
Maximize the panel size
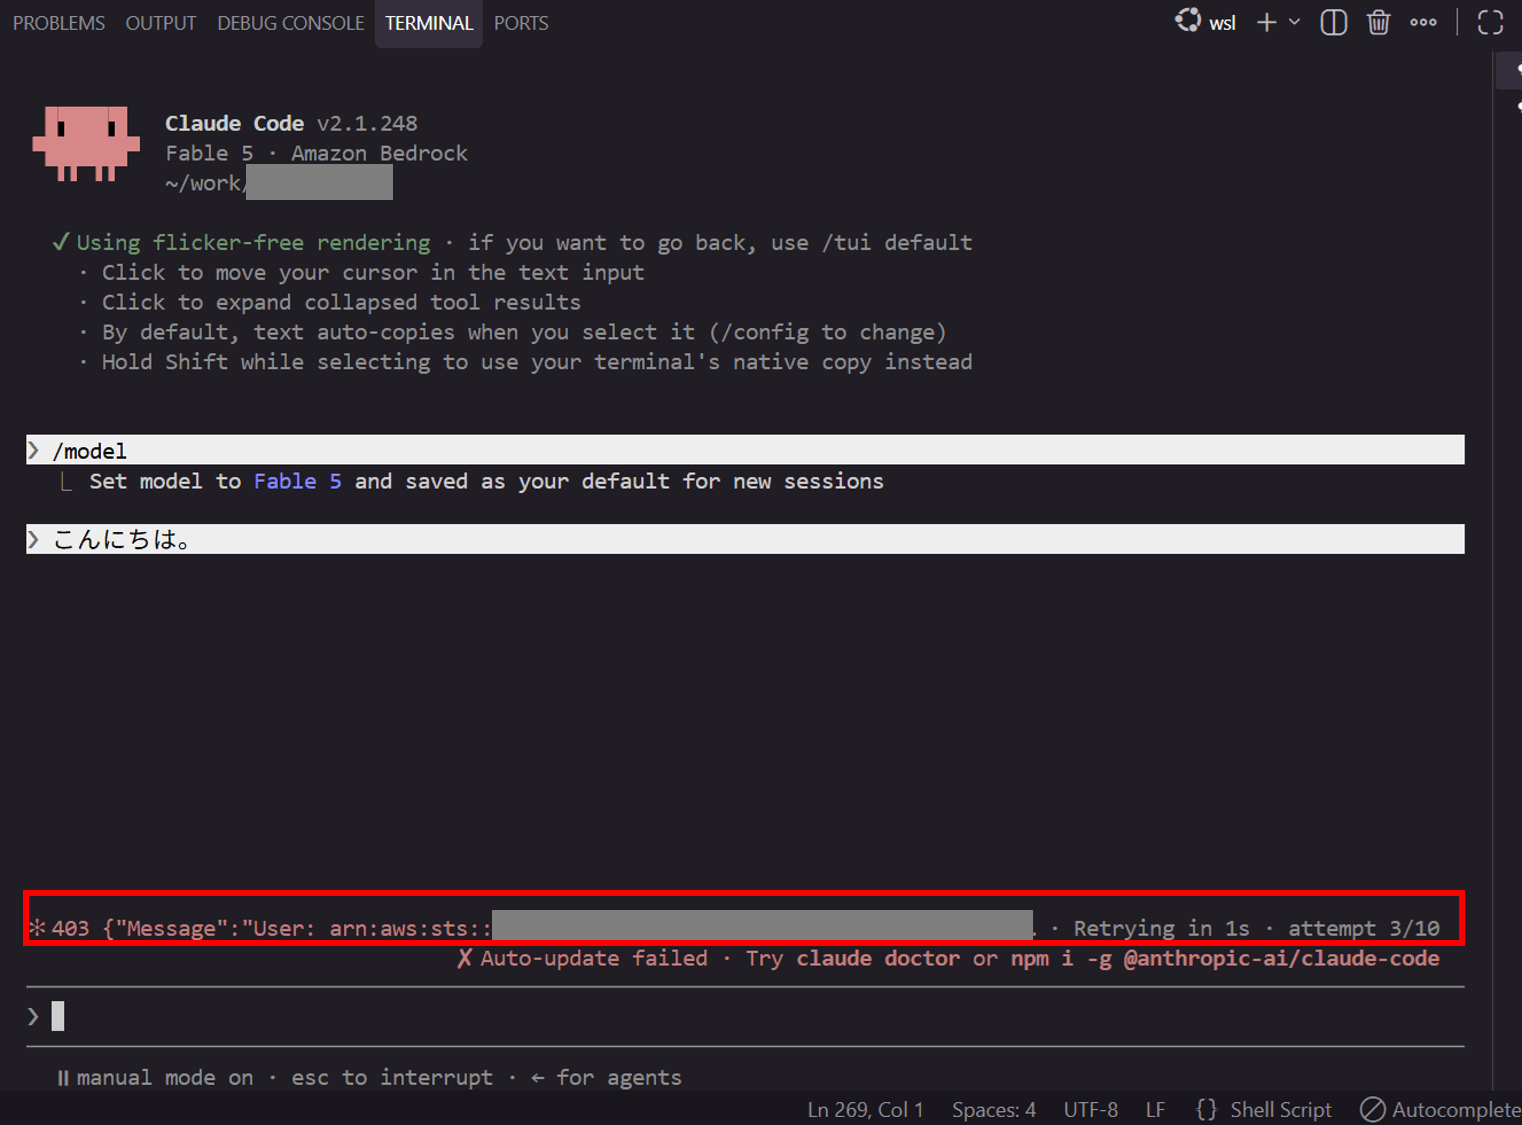(x=1490, y=22)
